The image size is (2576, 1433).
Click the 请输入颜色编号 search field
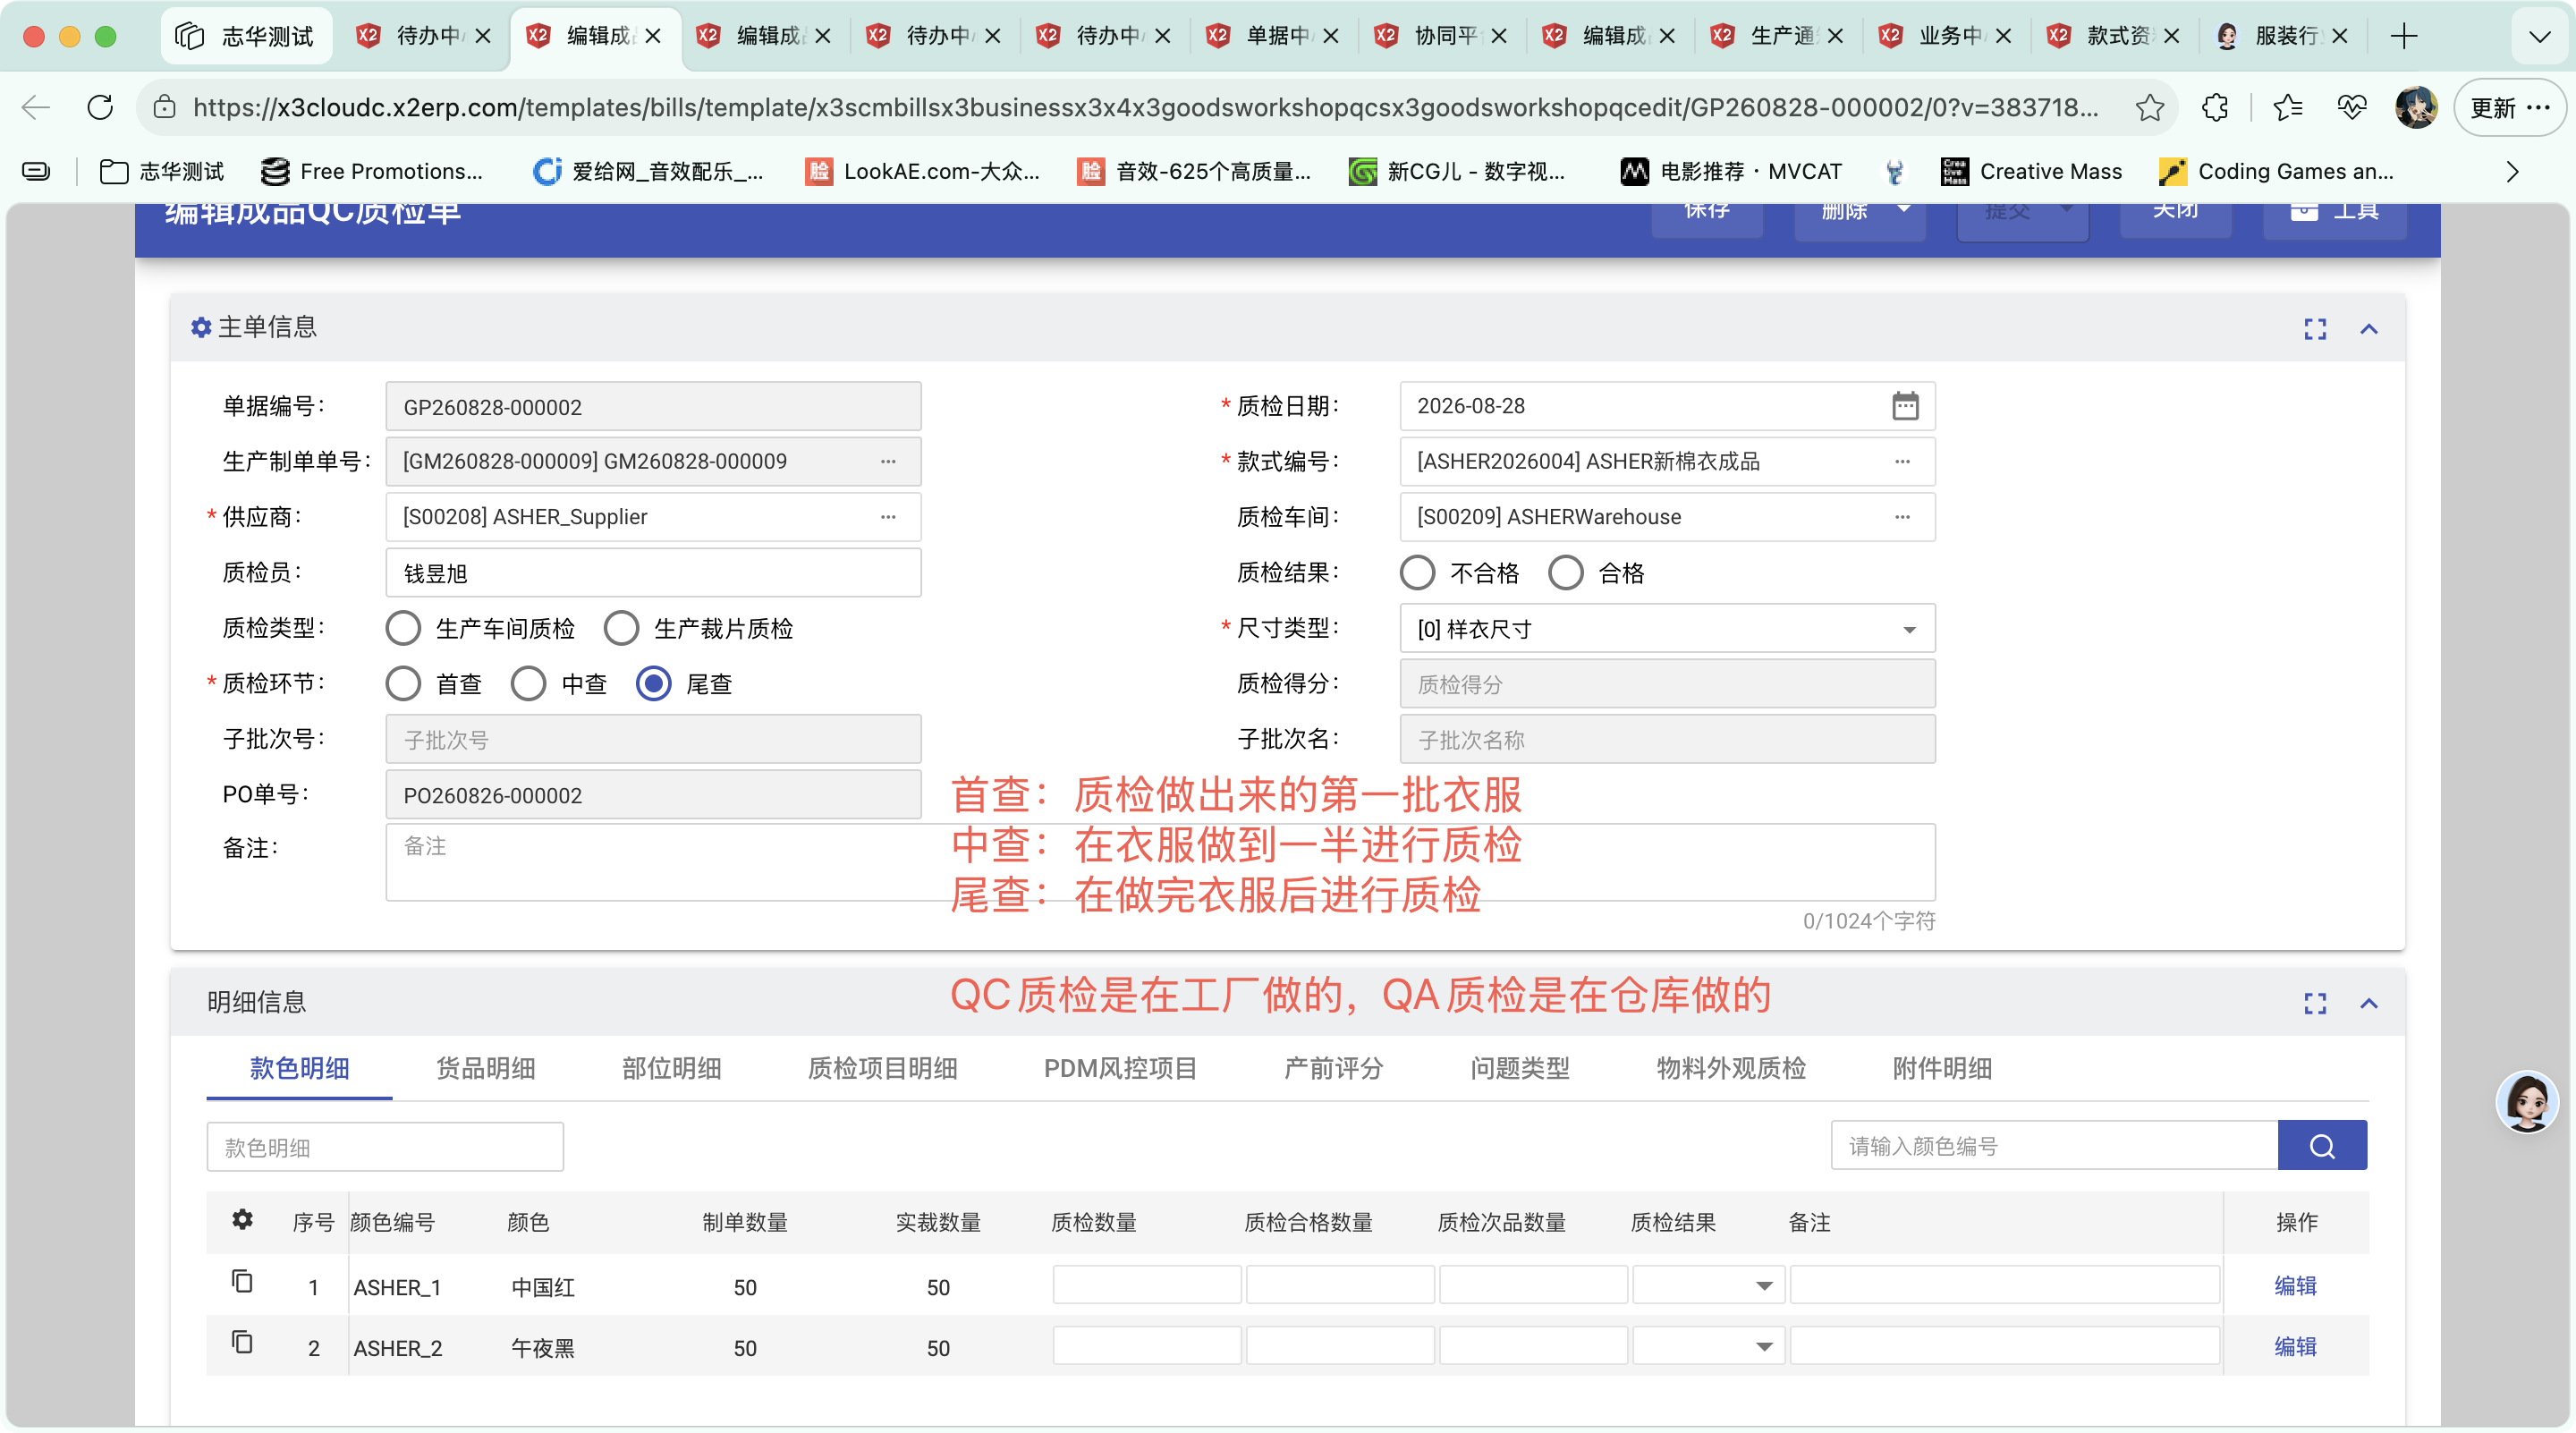tap(2054, 1145)
